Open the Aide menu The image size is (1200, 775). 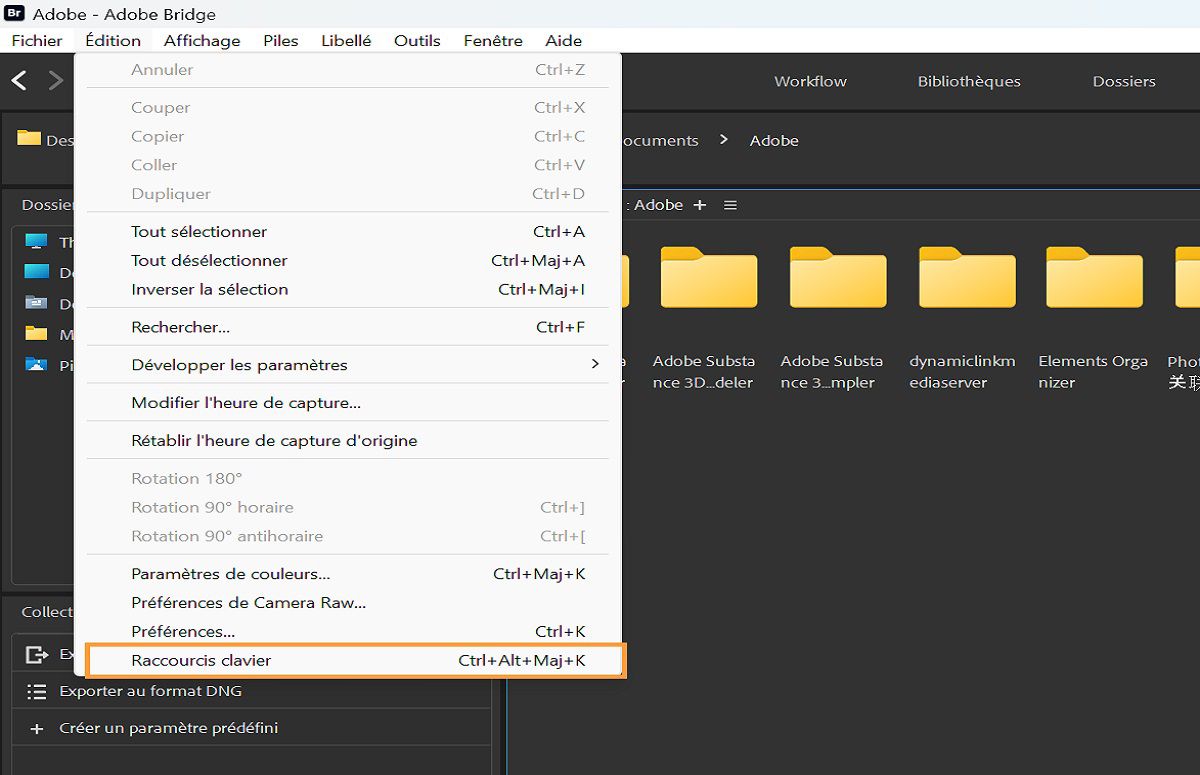[x=564, y=41]
